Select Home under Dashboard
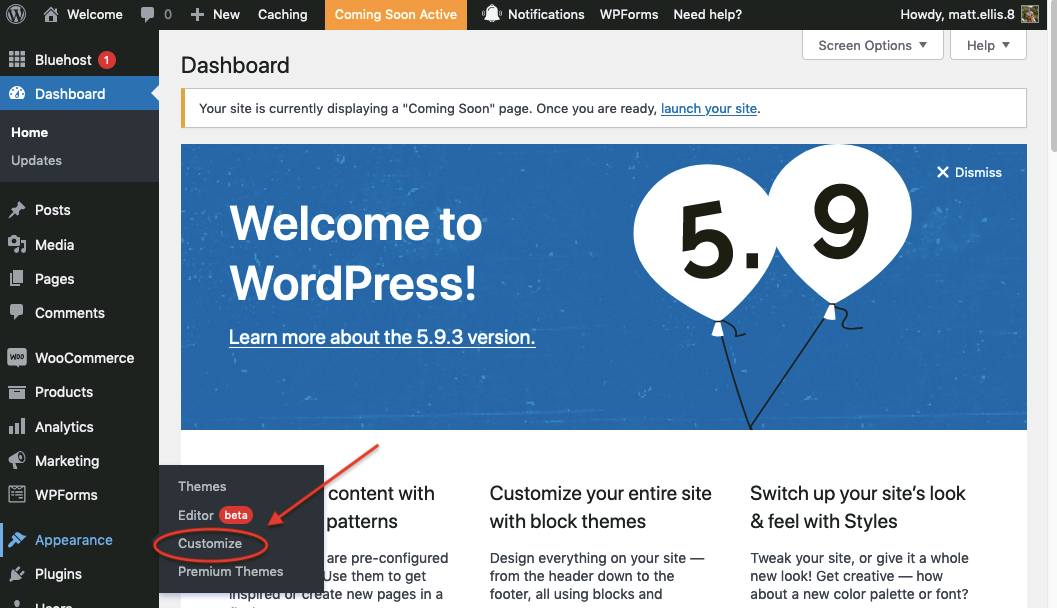 pos(30,132)
